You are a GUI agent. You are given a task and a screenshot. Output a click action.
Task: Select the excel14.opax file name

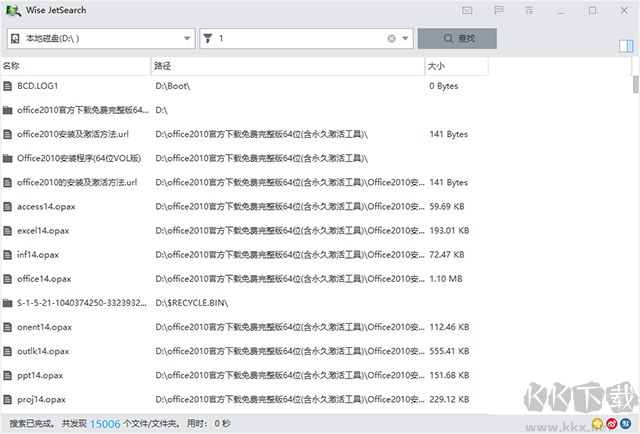(x=43, y=231)
